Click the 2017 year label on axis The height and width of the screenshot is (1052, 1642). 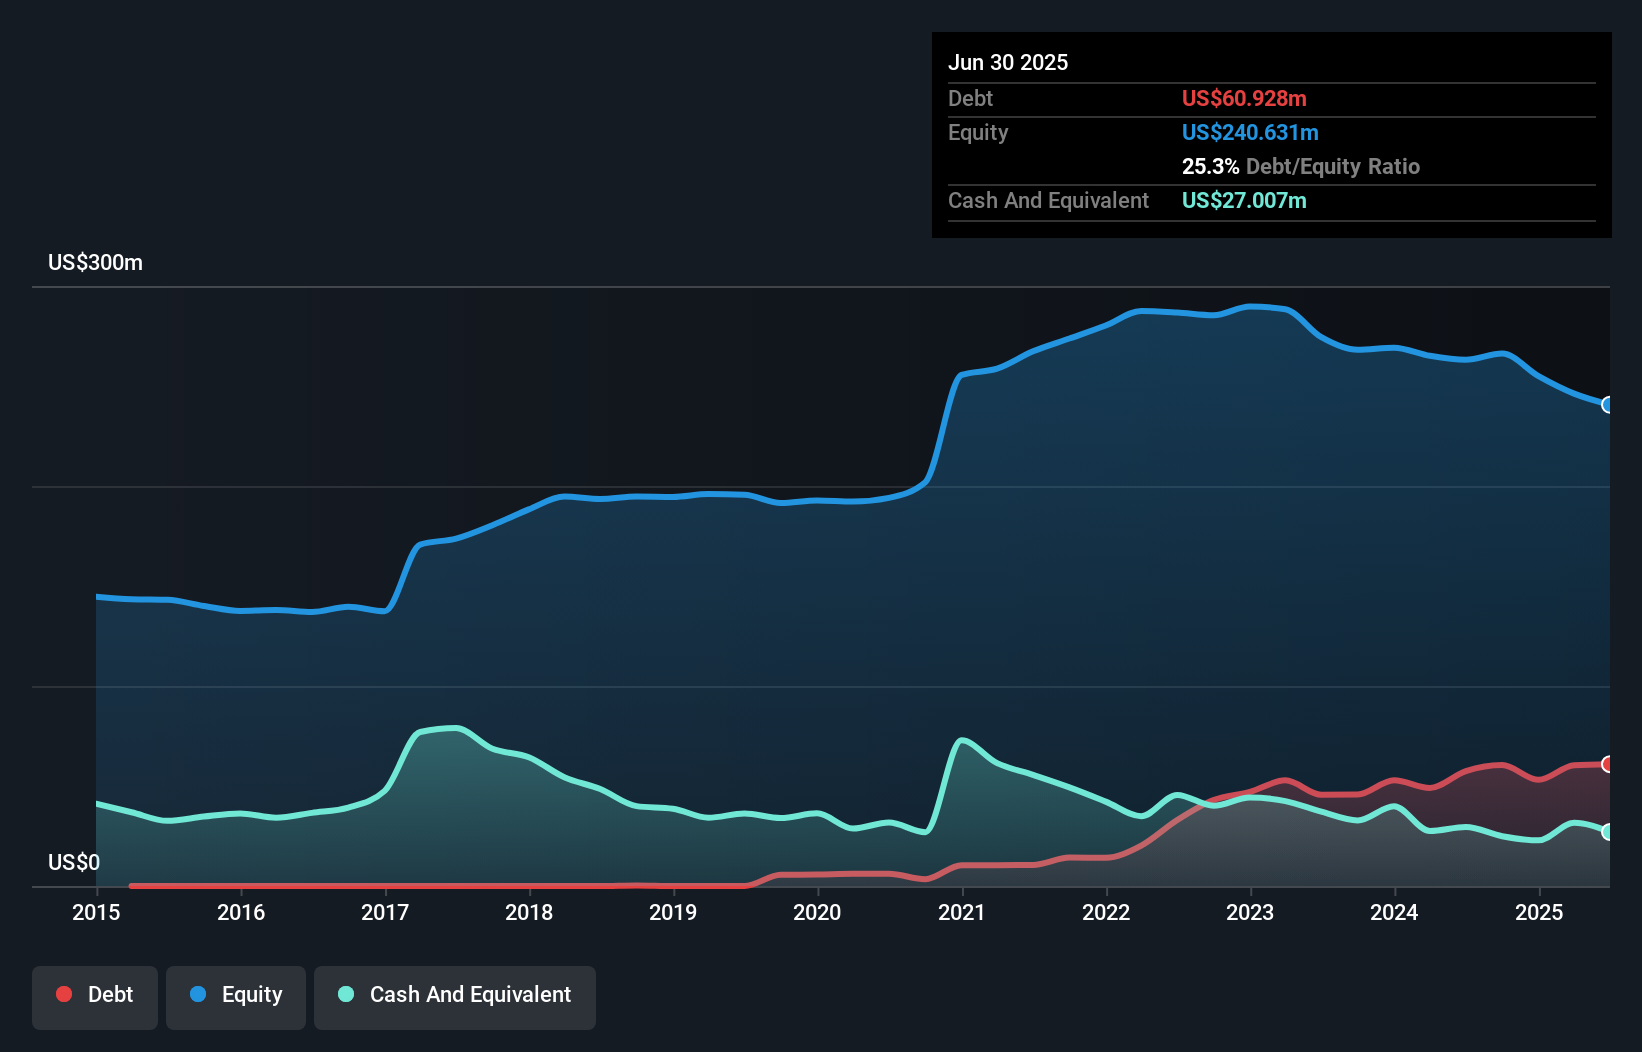(x=385, y=912)
